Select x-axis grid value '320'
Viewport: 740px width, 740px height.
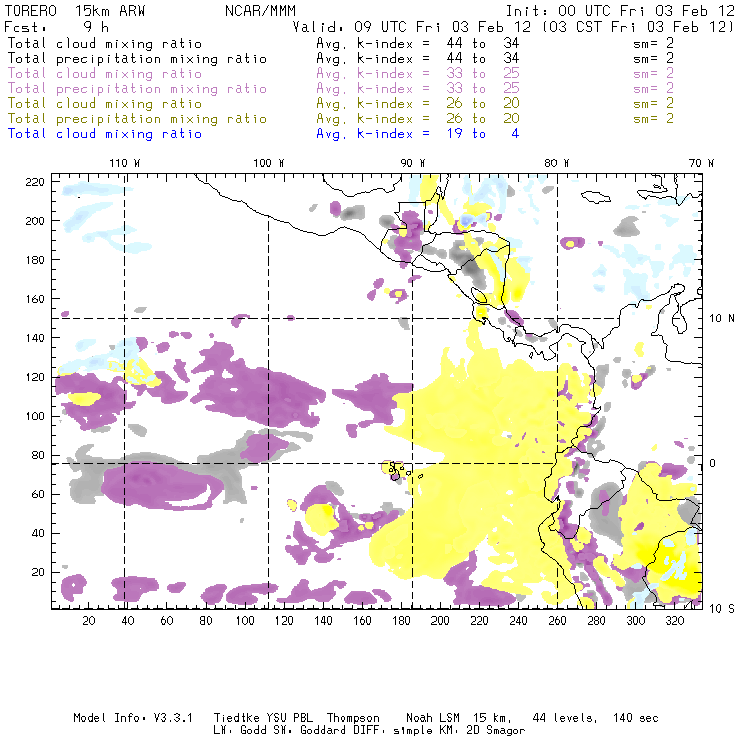674,621
